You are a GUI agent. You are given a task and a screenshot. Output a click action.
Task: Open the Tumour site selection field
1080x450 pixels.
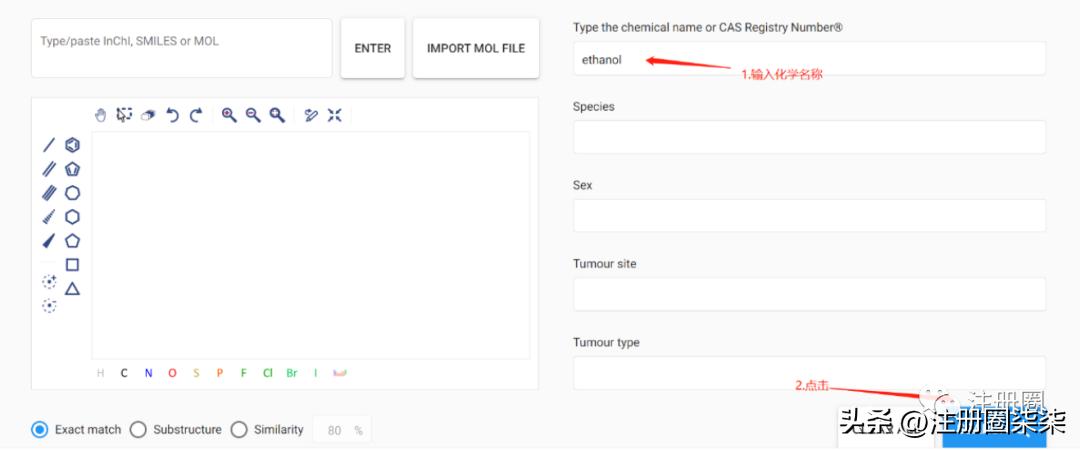(808, 294)
